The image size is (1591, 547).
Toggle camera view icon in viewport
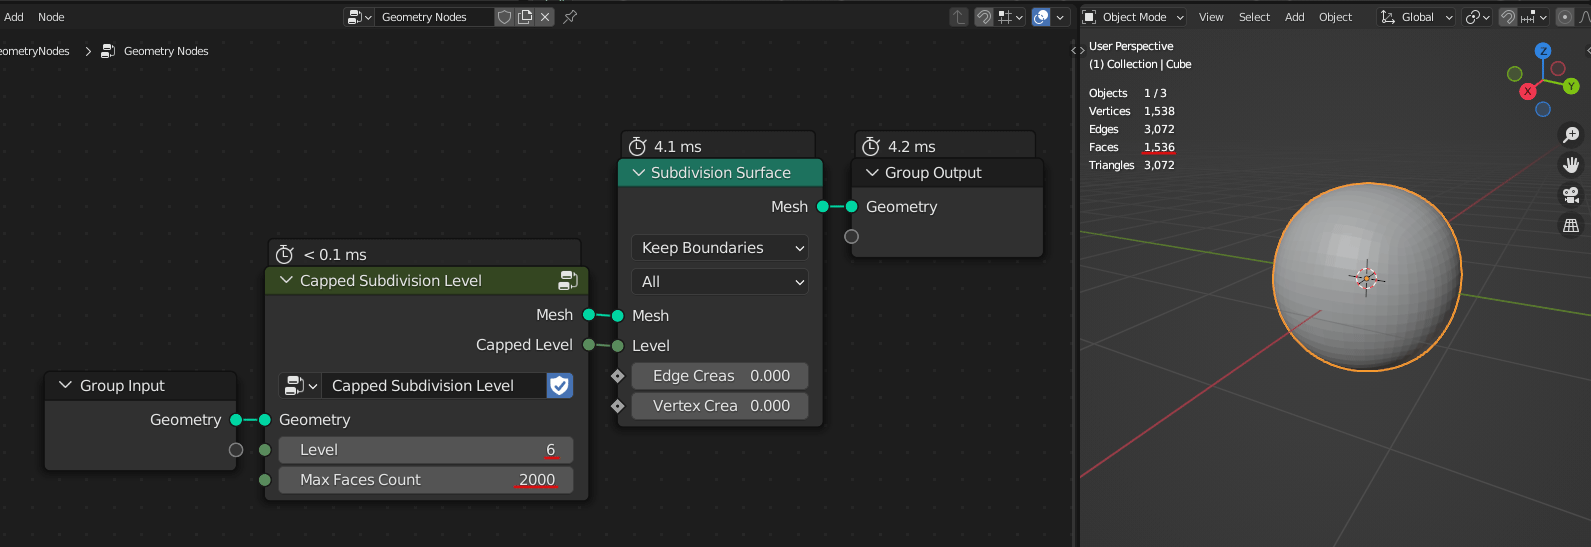tap(1571, 195)
